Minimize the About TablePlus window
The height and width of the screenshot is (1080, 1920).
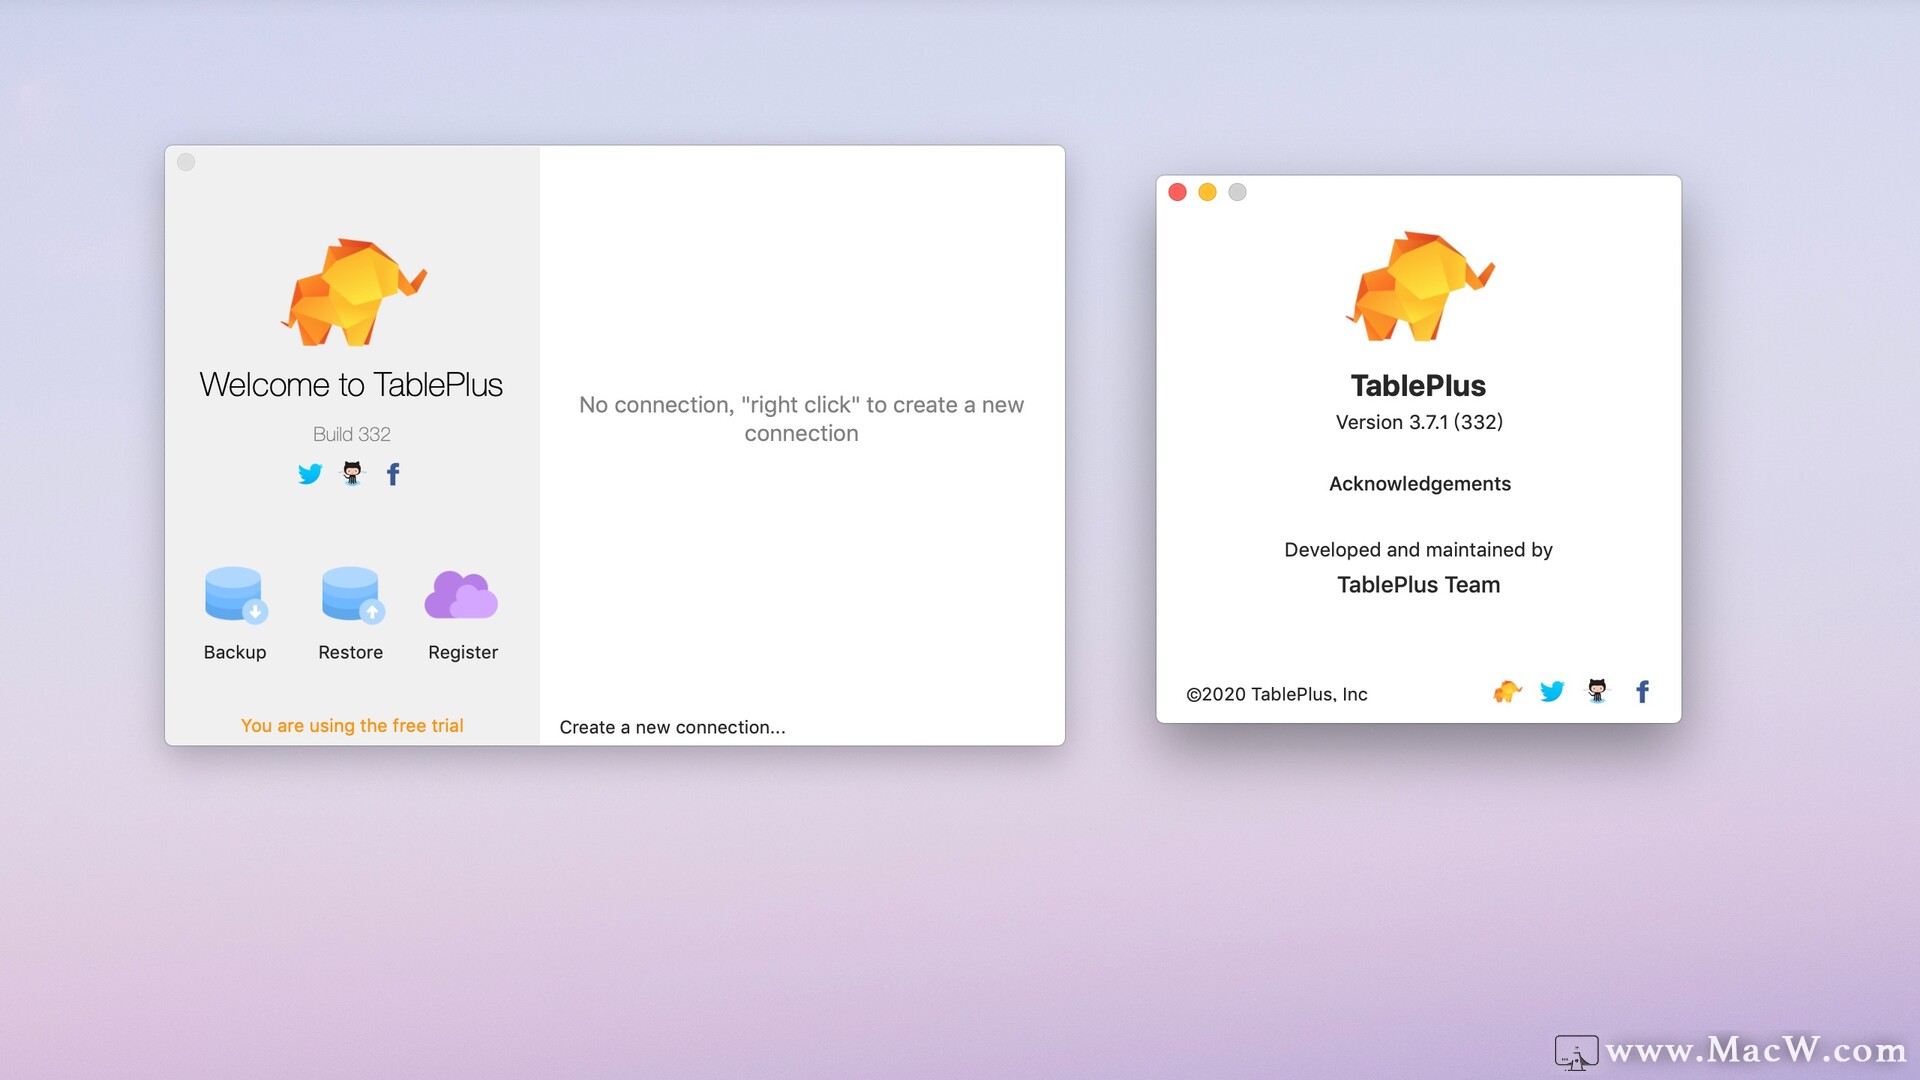point(1207,192)
